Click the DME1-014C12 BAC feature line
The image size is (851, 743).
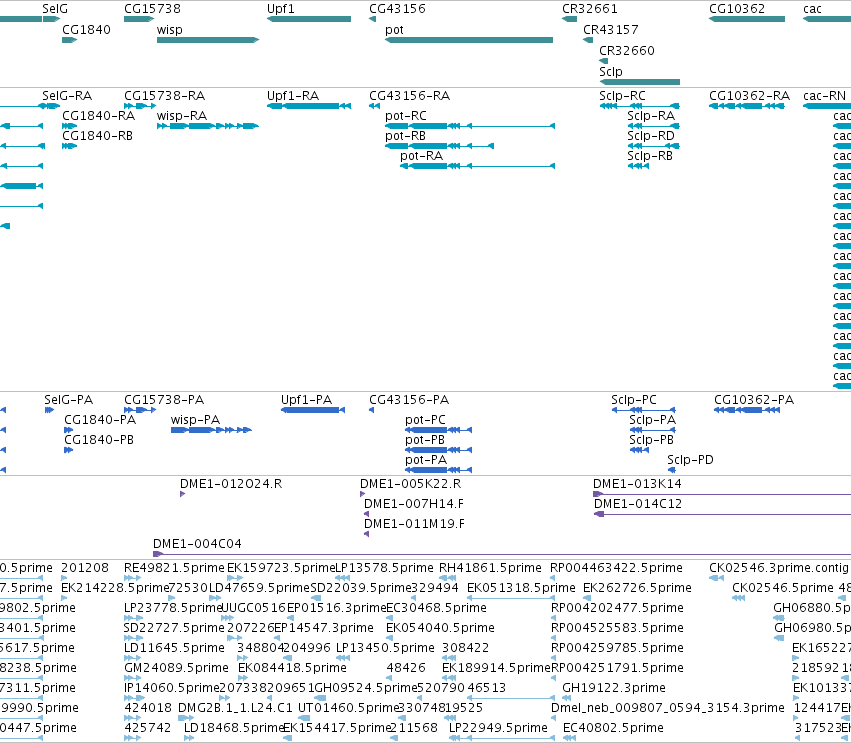coord(722,514)
